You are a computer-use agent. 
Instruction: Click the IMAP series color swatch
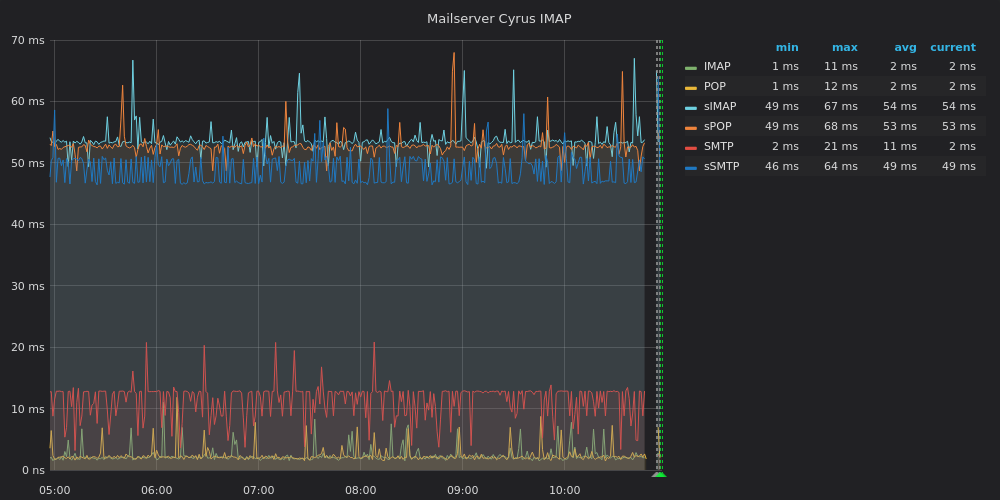pyautogui.click(x=691, y=67)
